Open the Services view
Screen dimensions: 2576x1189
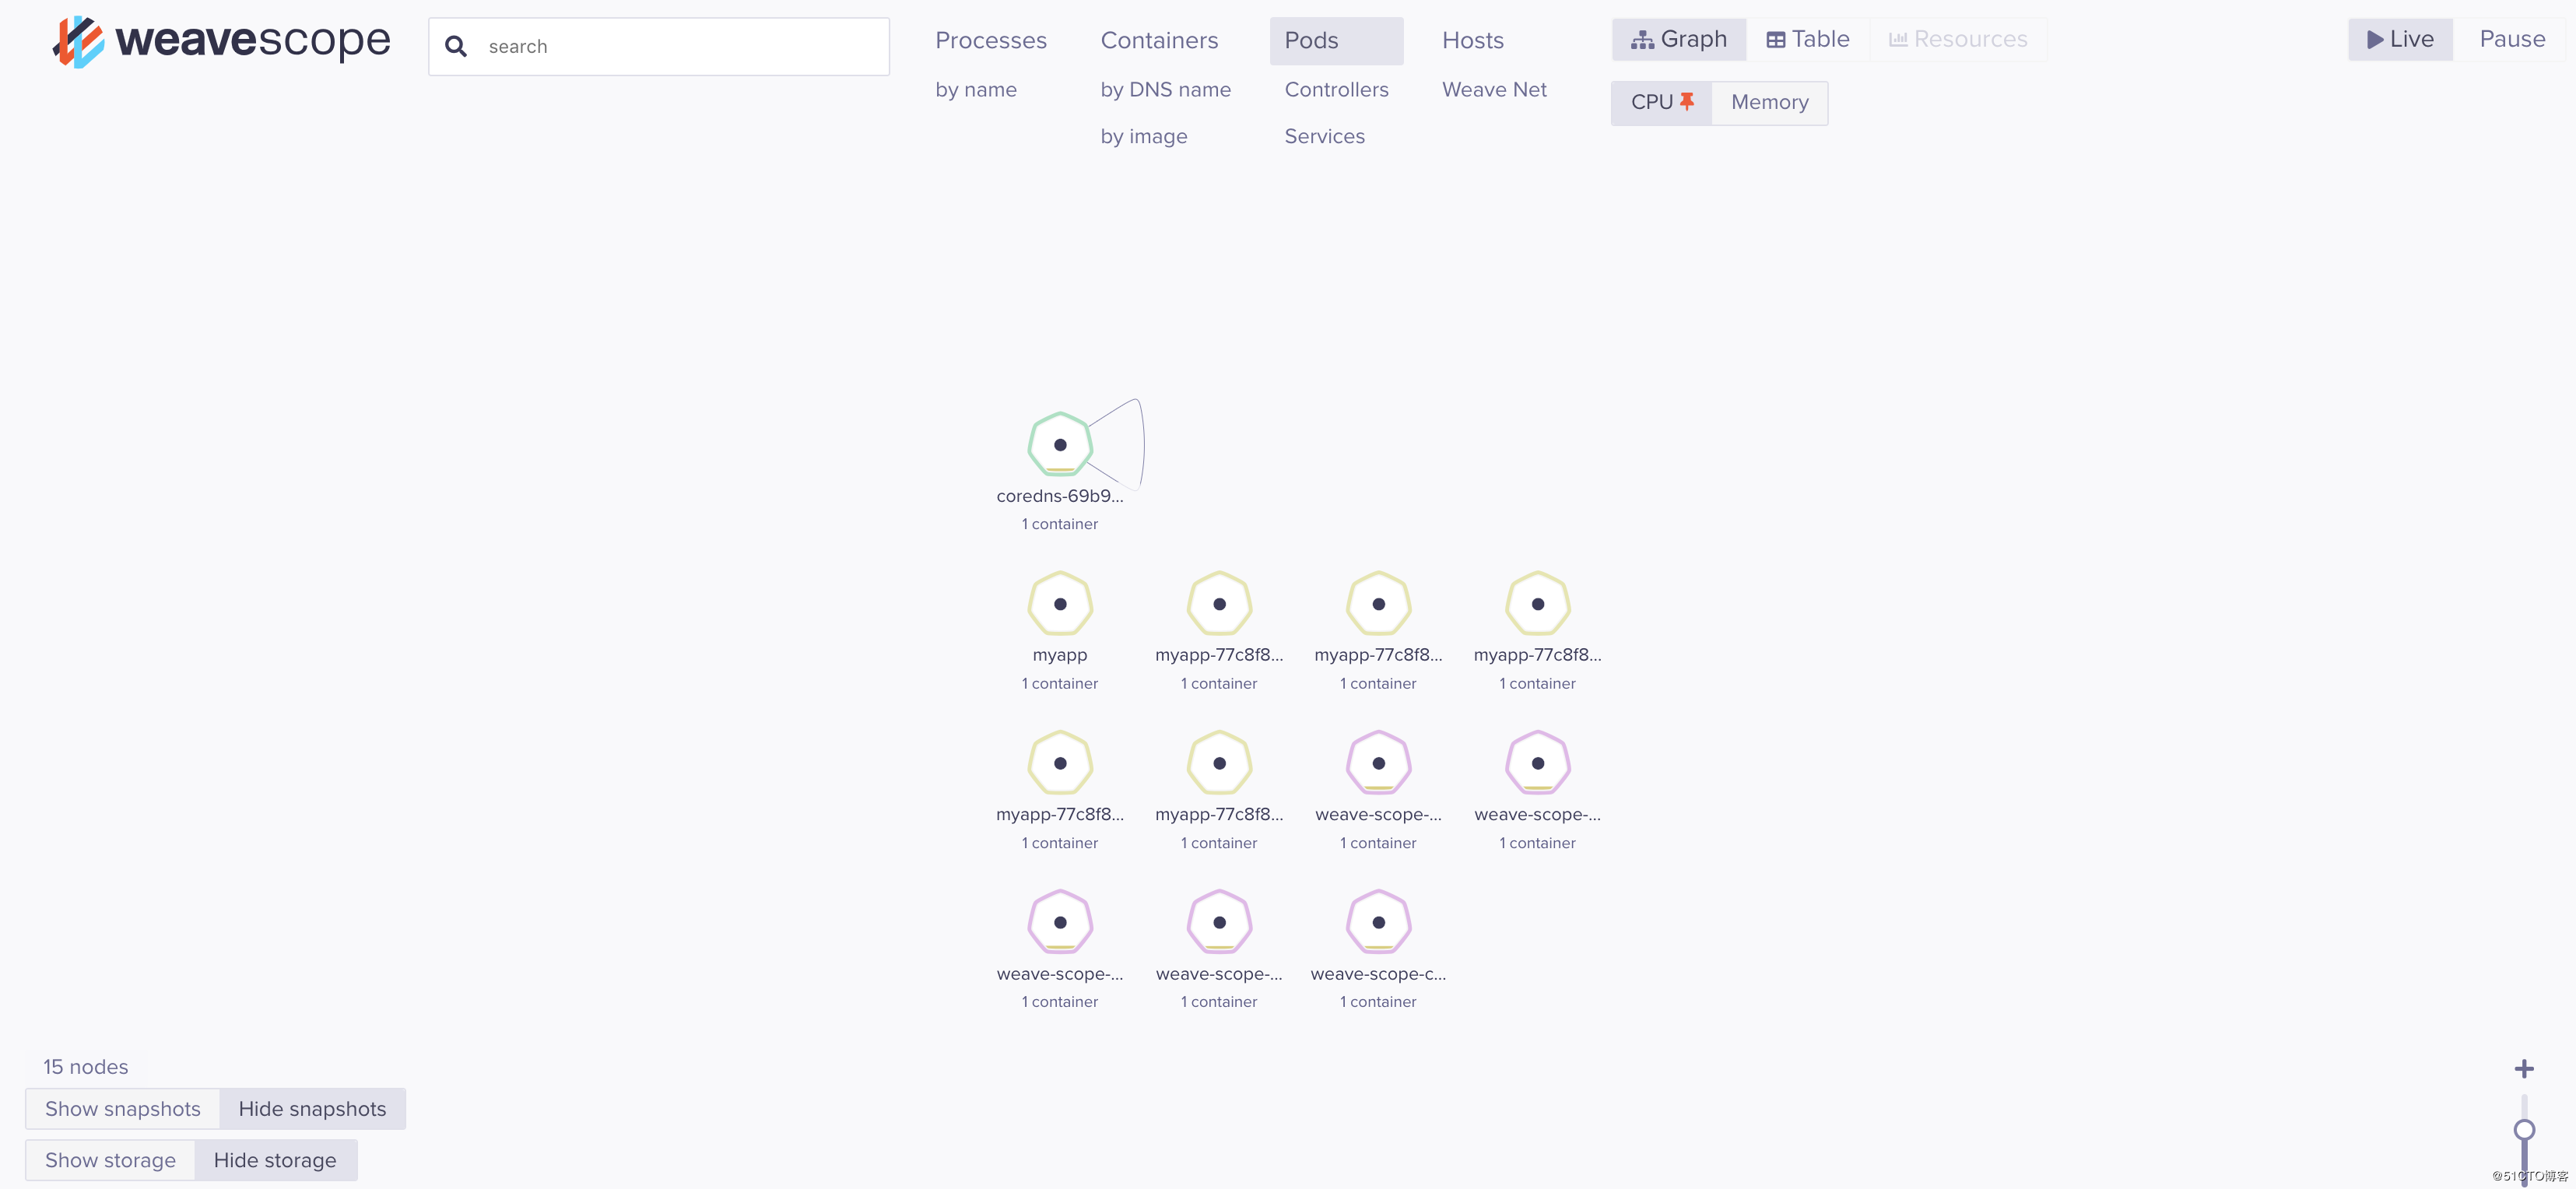(1324, 136)
